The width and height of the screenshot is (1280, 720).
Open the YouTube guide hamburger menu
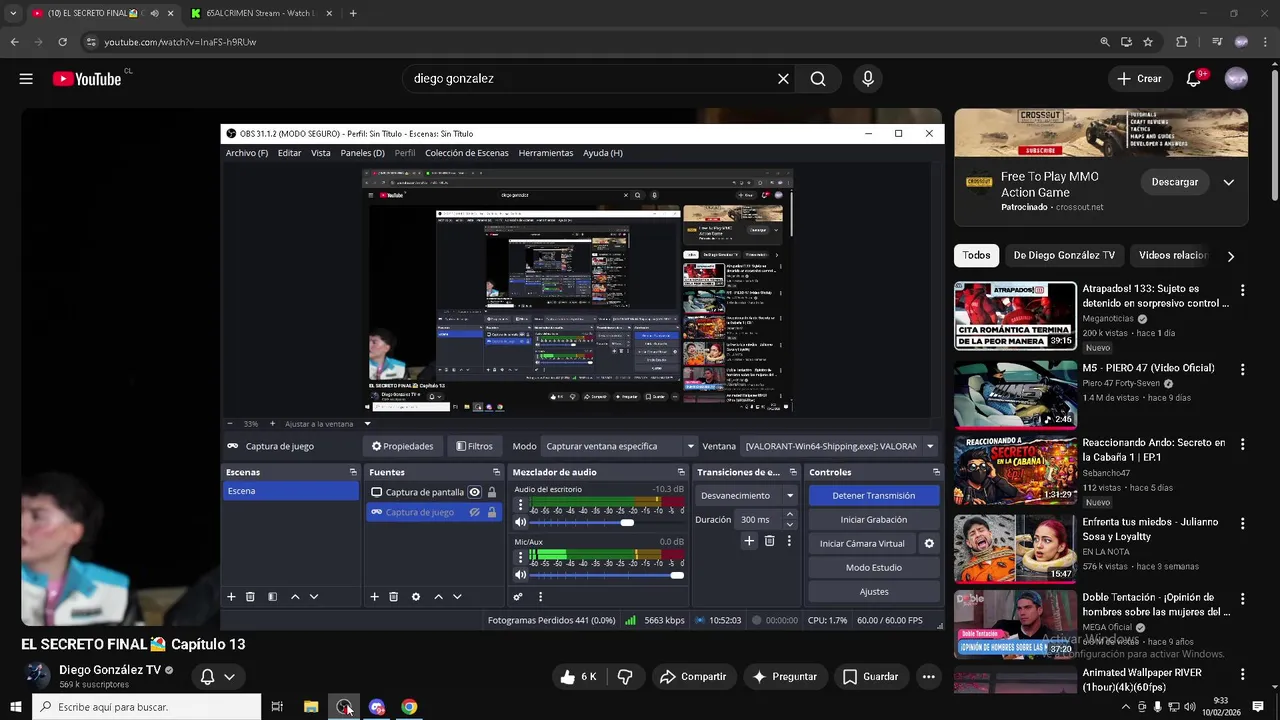(x=26, y=79)
